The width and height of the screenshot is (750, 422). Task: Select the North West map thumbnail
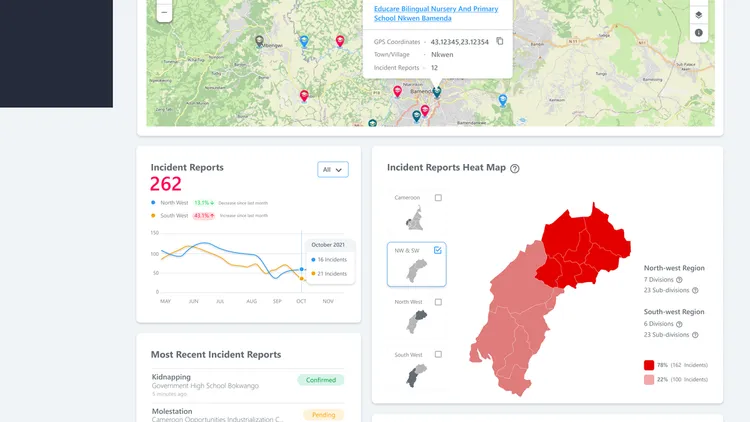(x=417, y=322)
